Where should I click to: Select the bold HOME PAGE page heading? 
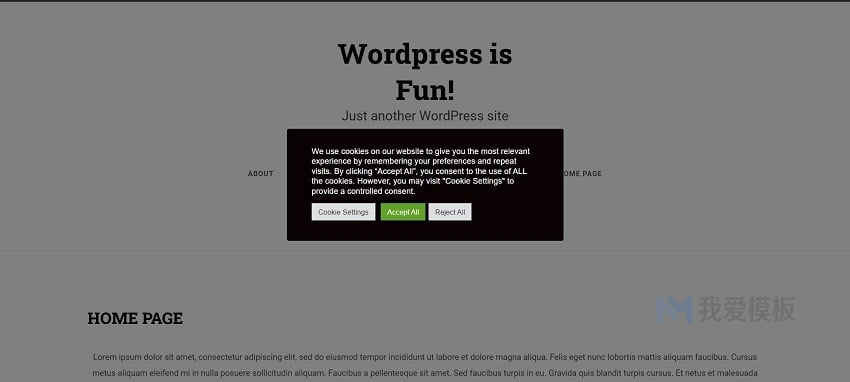pyautogui.click(x=135, y=318)
